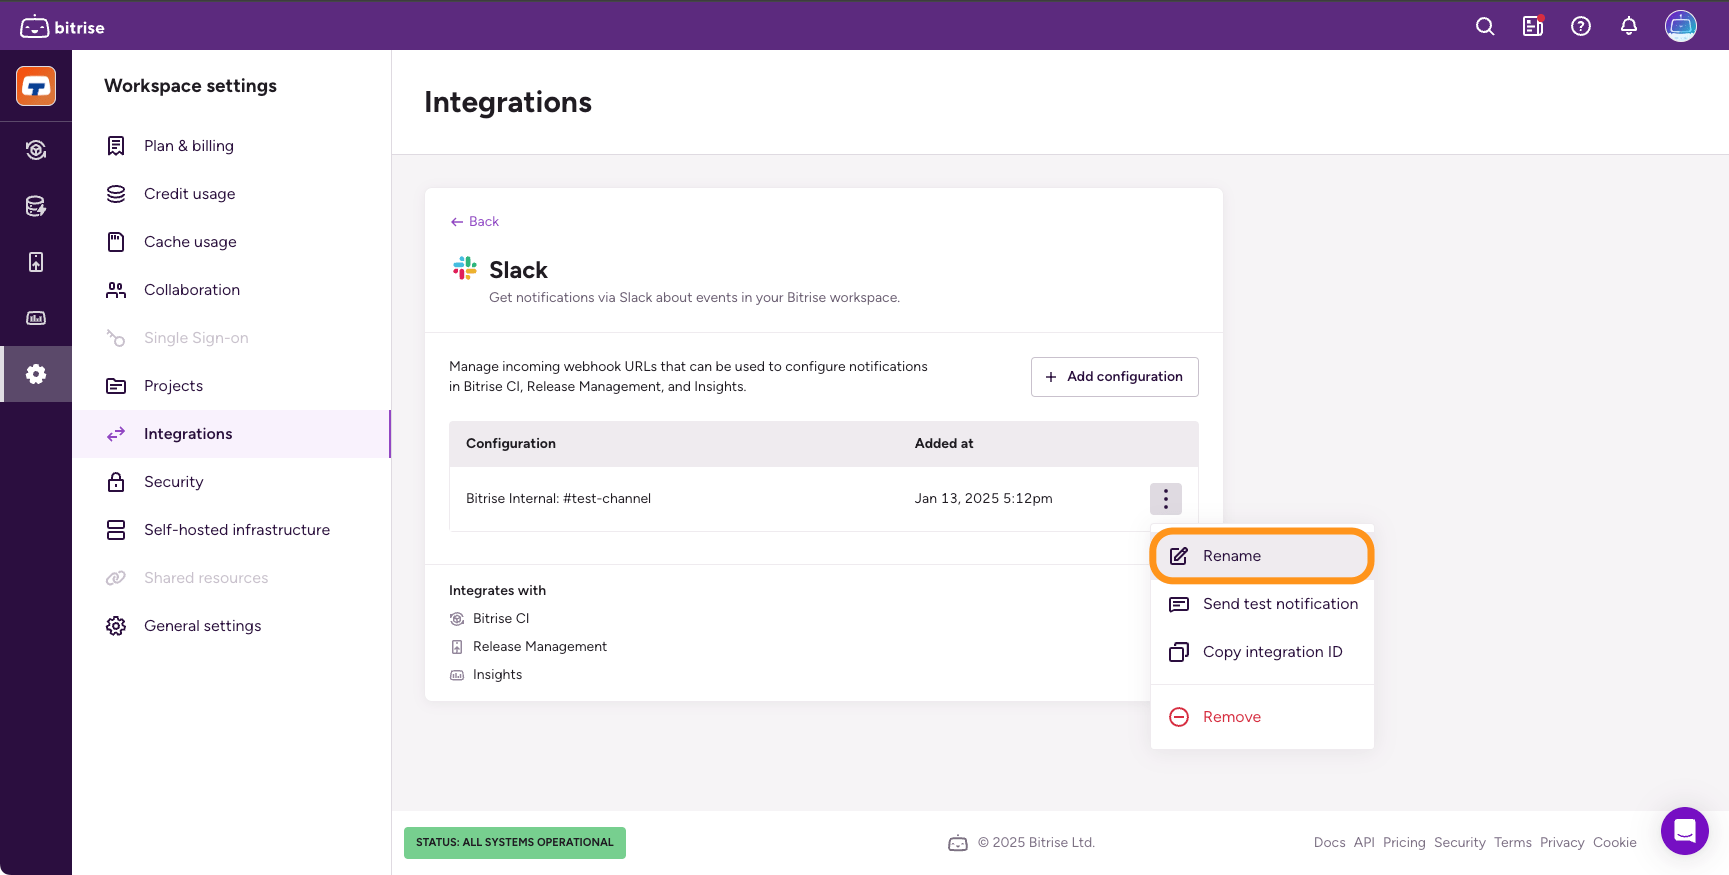Click the help question mark icon
The height and width of the screenshot is (875, 1729).
(1581, 27)
